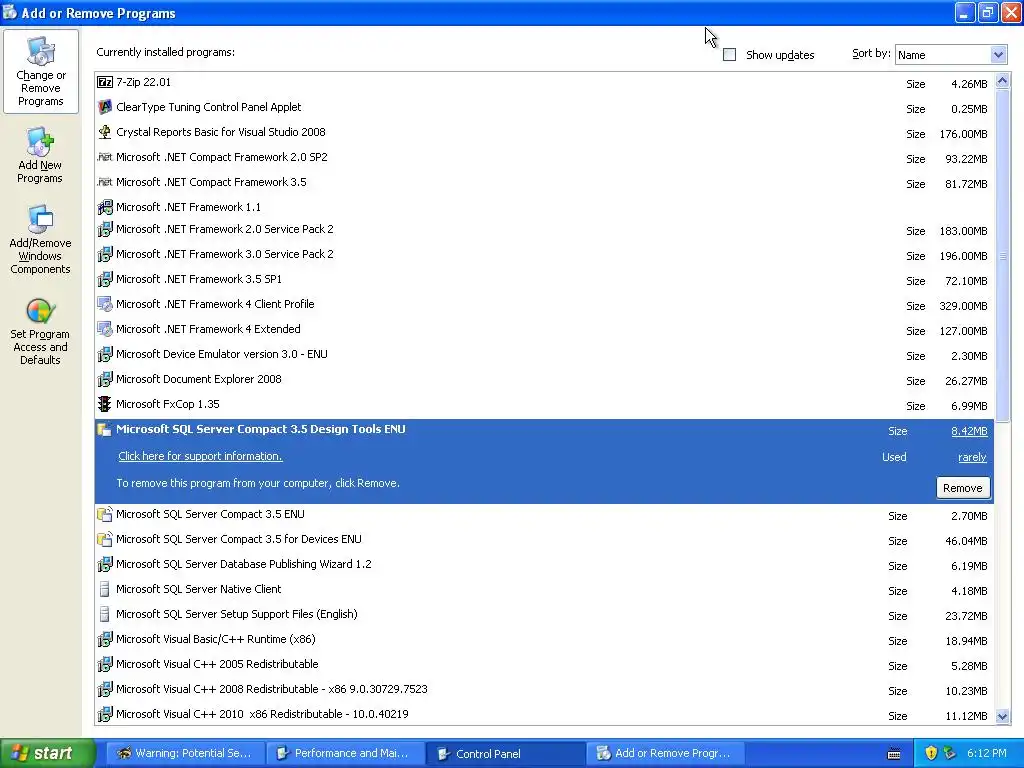The height and width of the screenshot is (768, 1024).
Task: Click the 46.04MB size value
Action: pyautogui.click(x=966, y=541)
